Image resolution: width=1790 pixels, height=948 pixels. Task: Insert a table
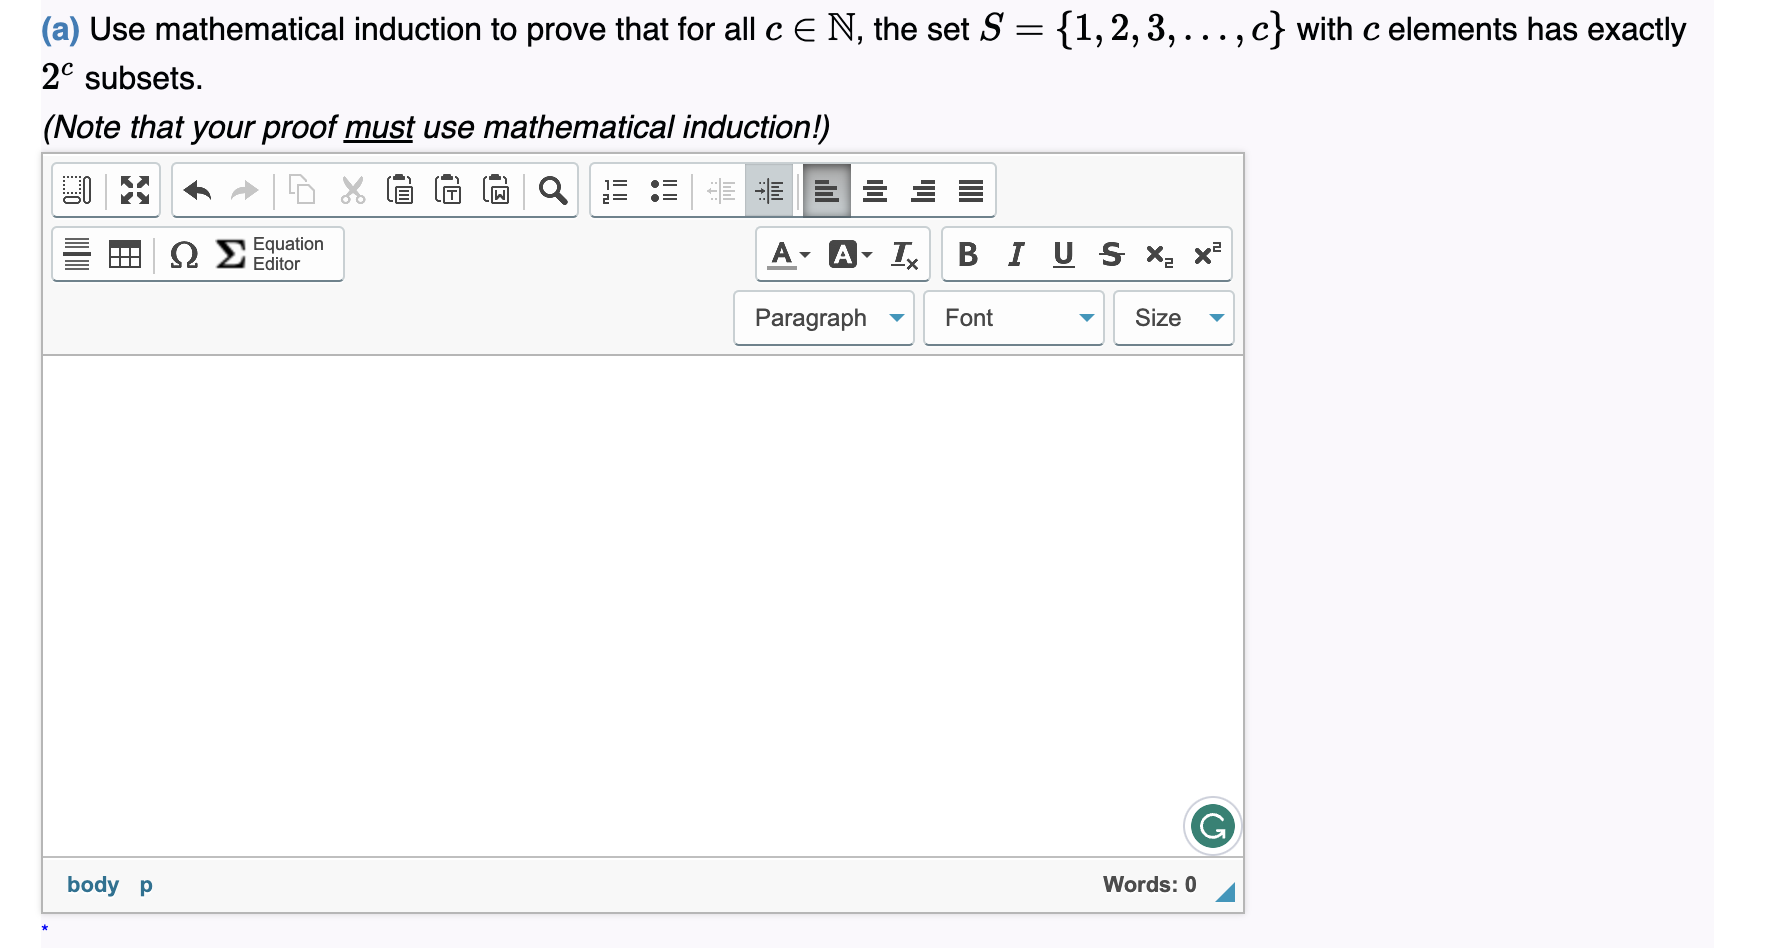122,254
